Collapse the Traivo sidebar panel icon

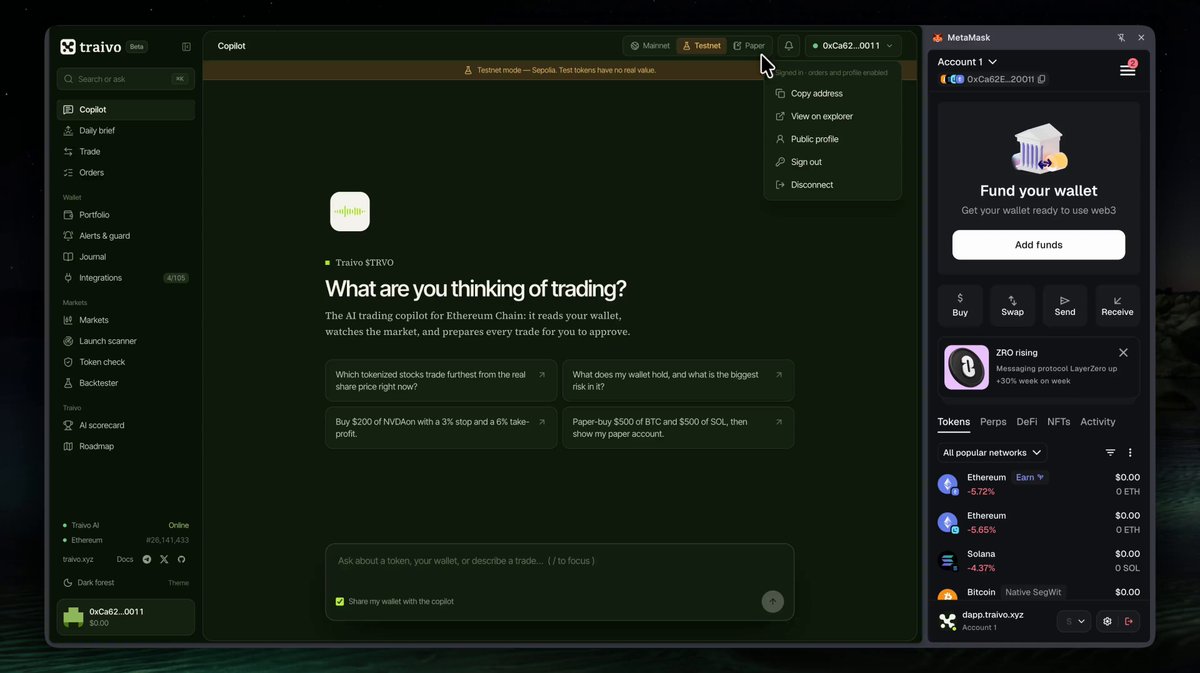coord(186,46)
